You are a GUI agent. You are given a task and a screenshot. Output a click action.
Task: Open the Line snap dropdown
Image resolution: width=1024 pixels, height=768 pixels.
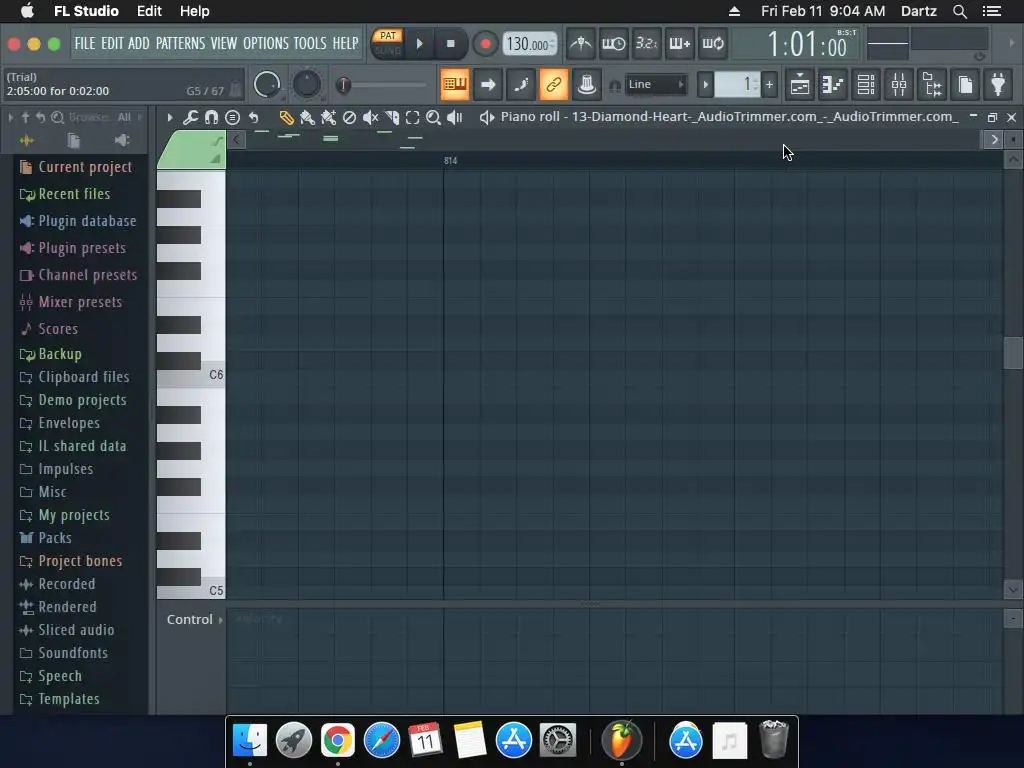click(656, 84)
